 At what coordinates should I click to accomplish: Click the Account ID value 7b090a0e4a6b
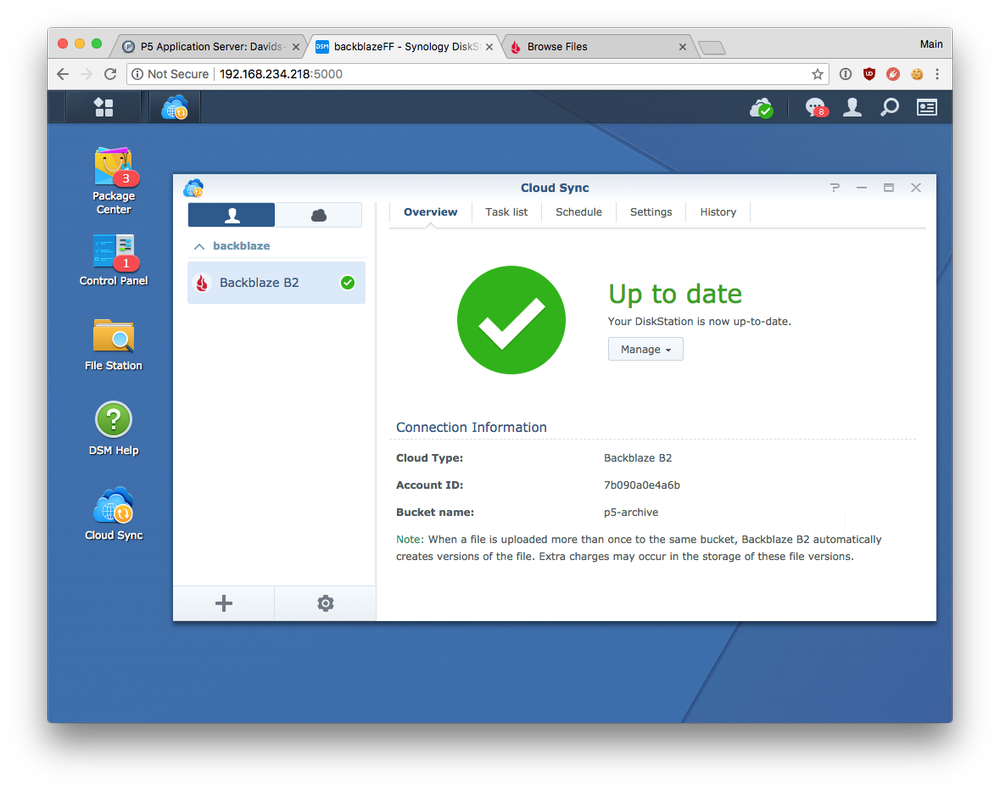(642, 485)
